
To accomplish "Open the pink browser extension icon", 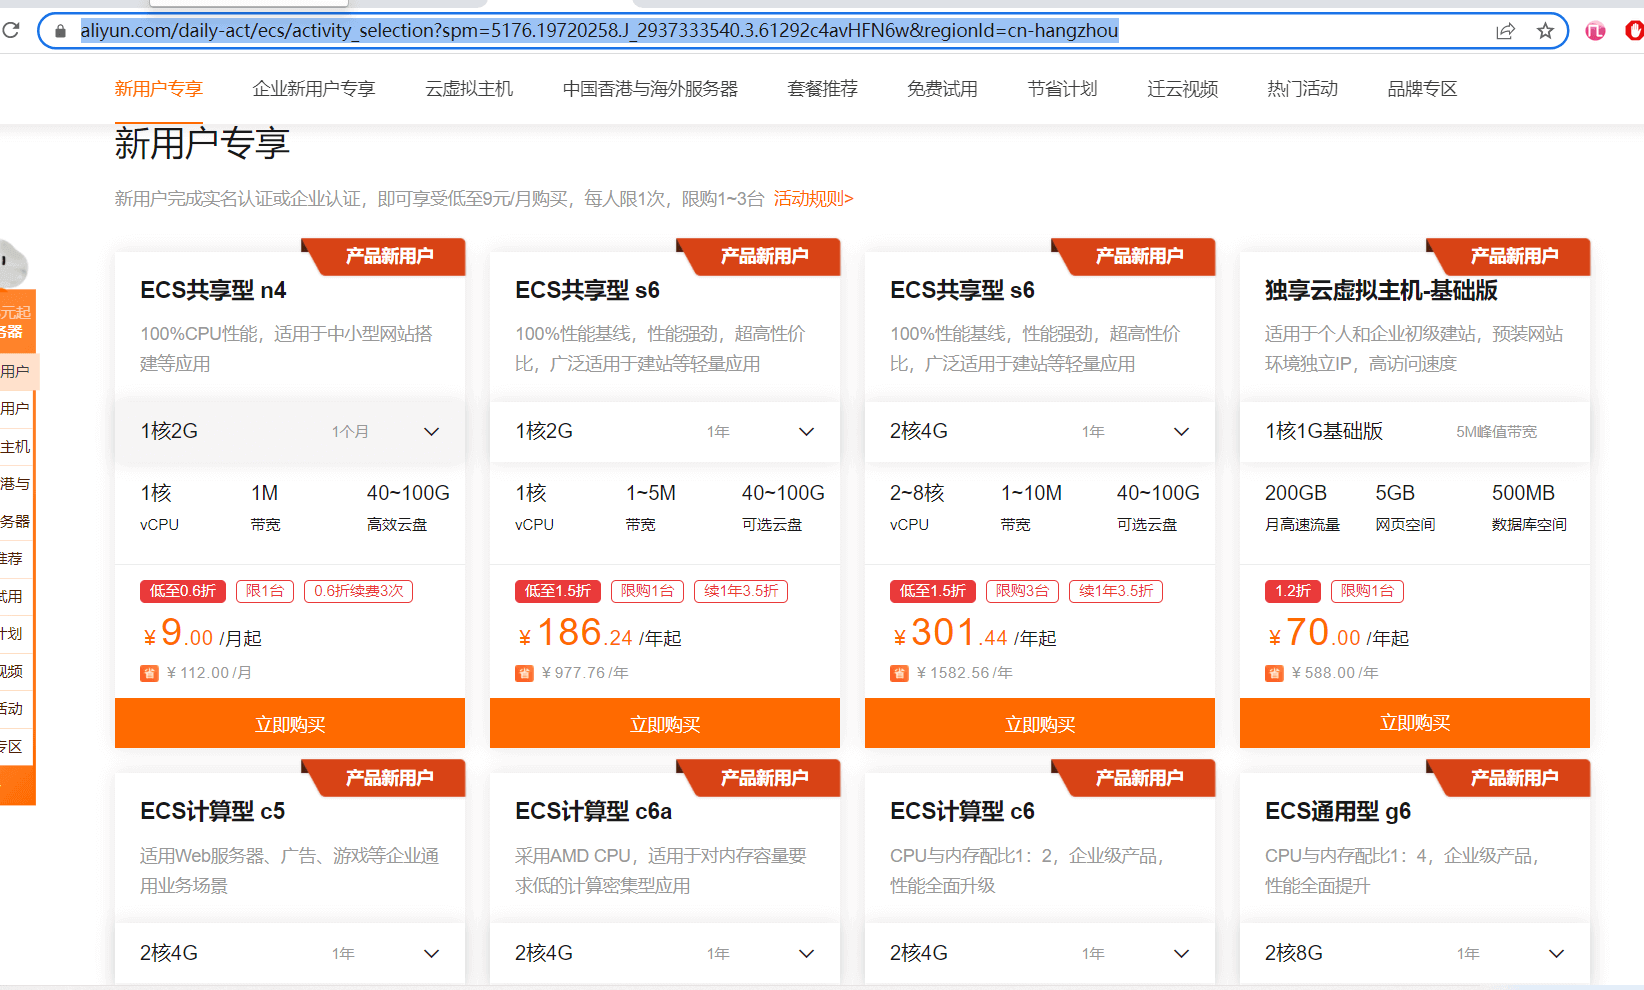I will [x=1595, y=31].
